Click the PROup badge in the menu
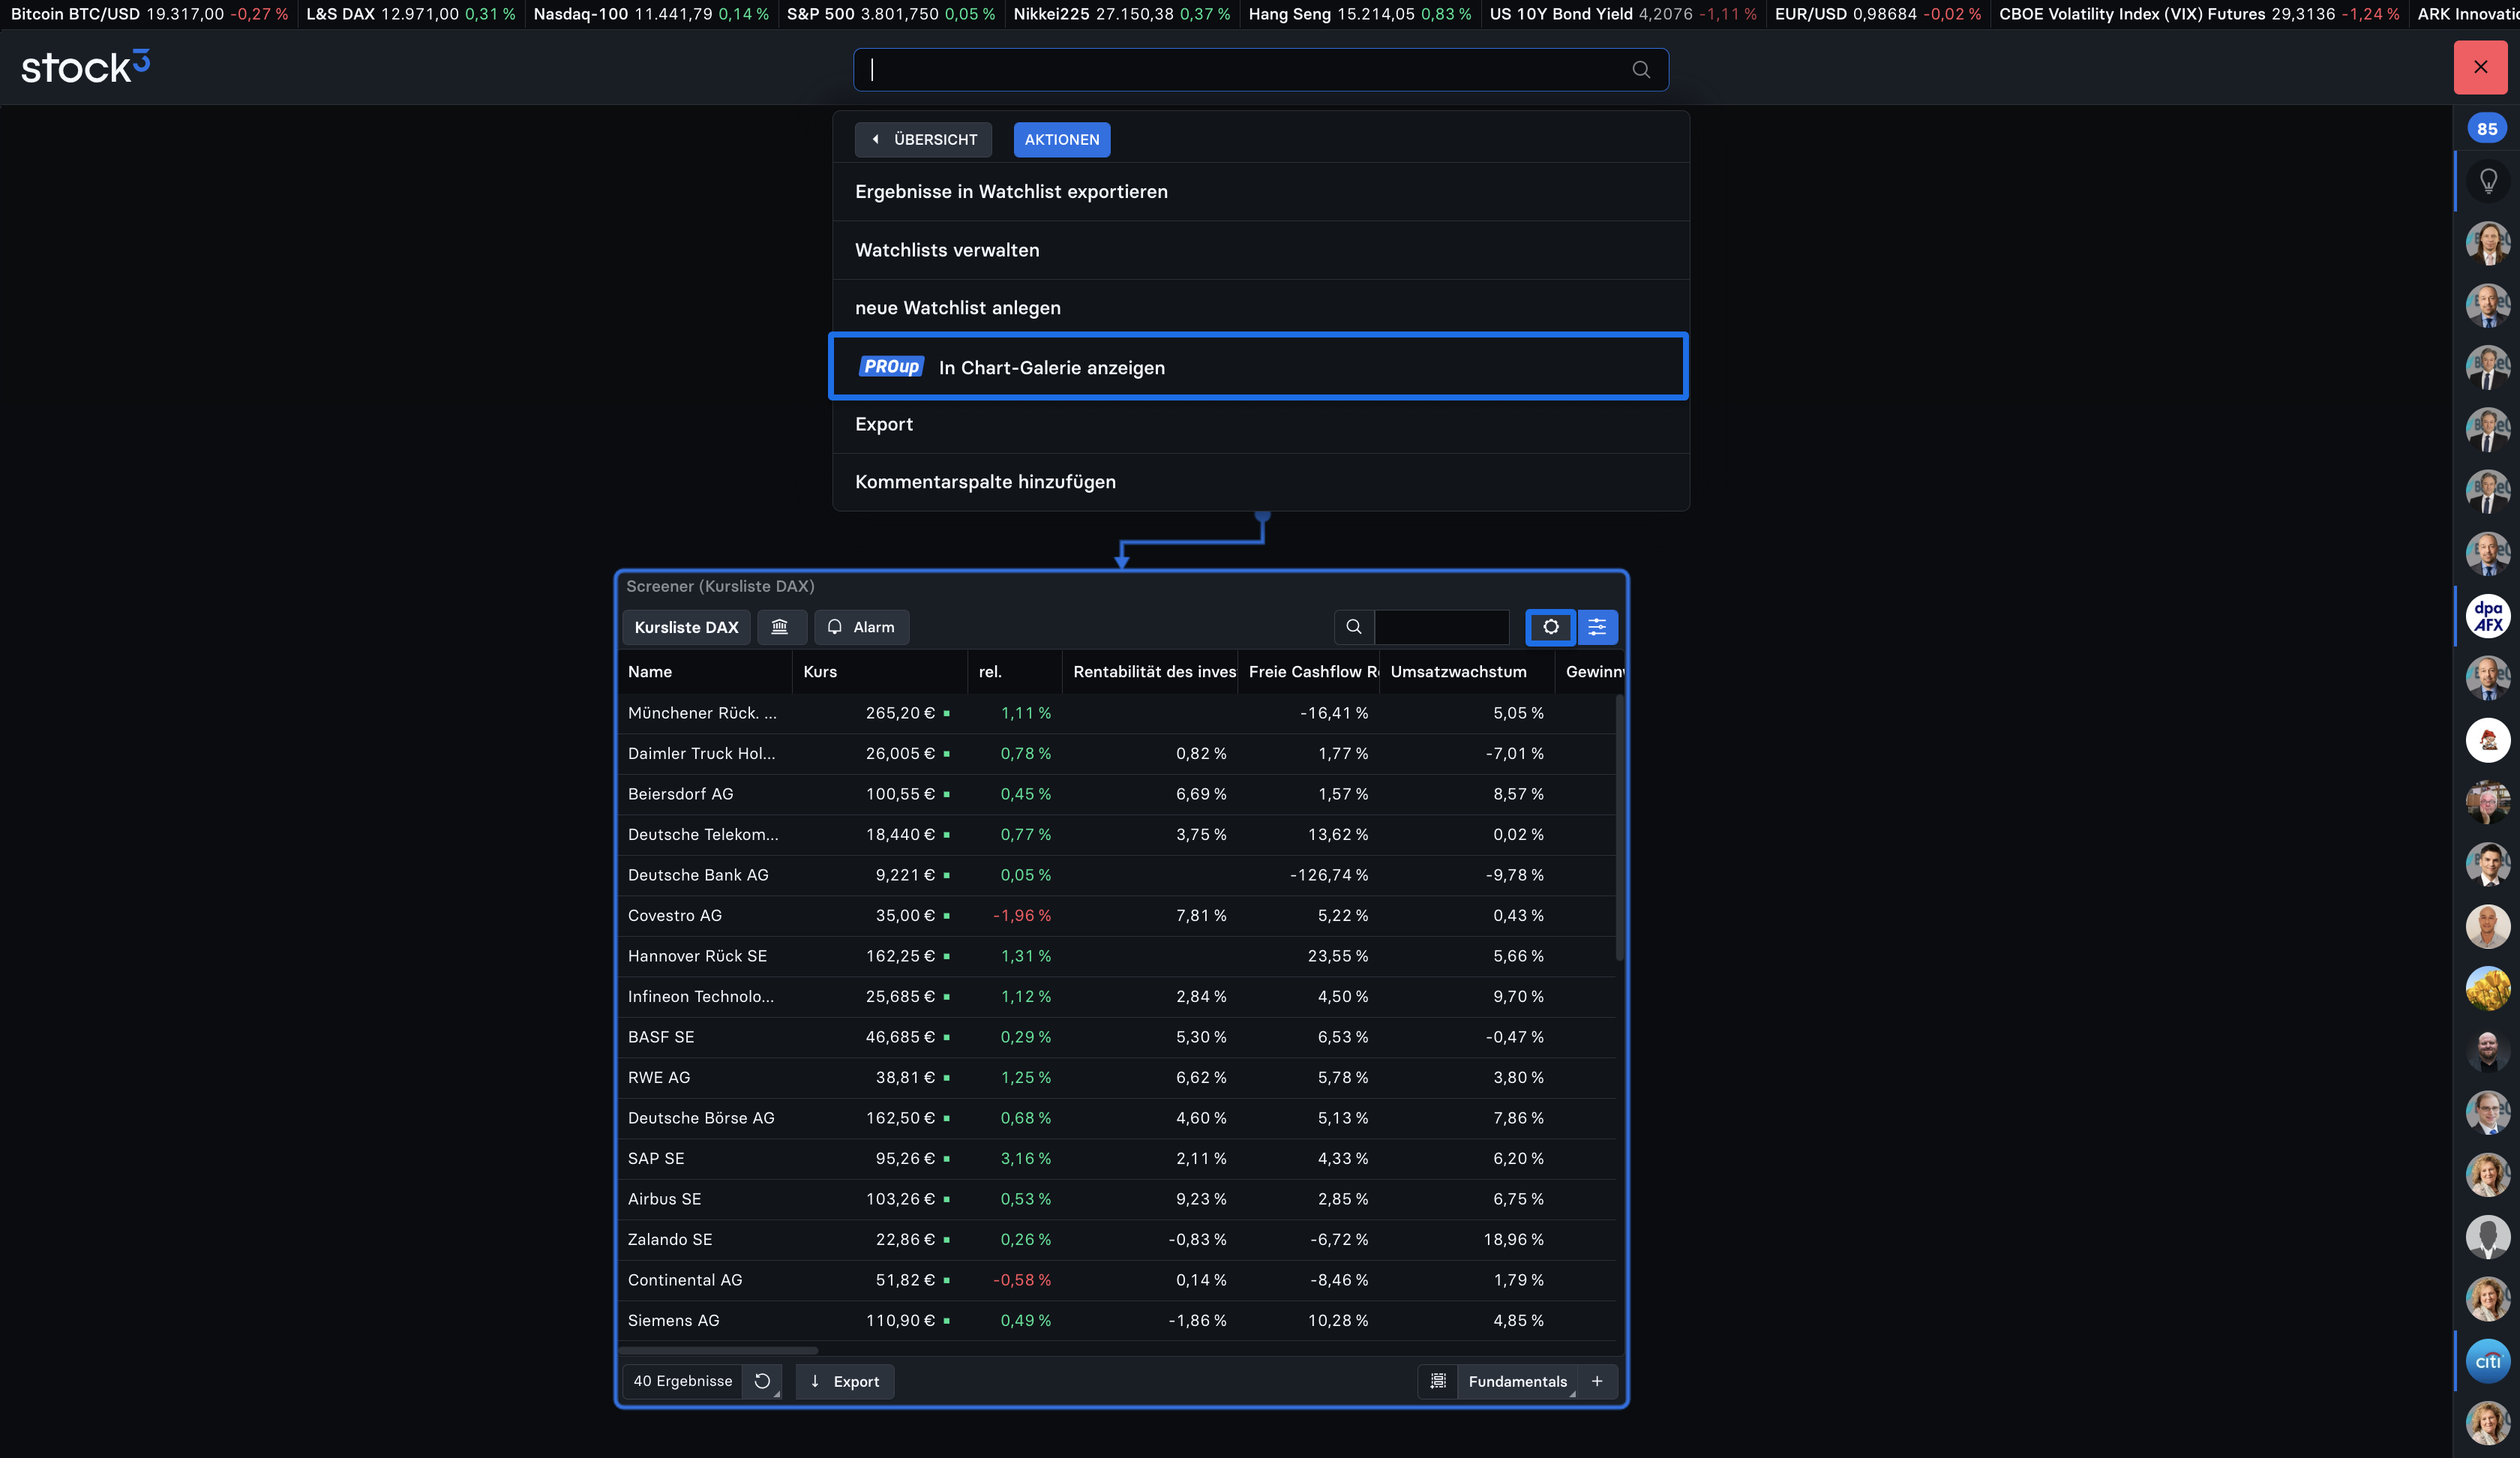 (891, 367)
